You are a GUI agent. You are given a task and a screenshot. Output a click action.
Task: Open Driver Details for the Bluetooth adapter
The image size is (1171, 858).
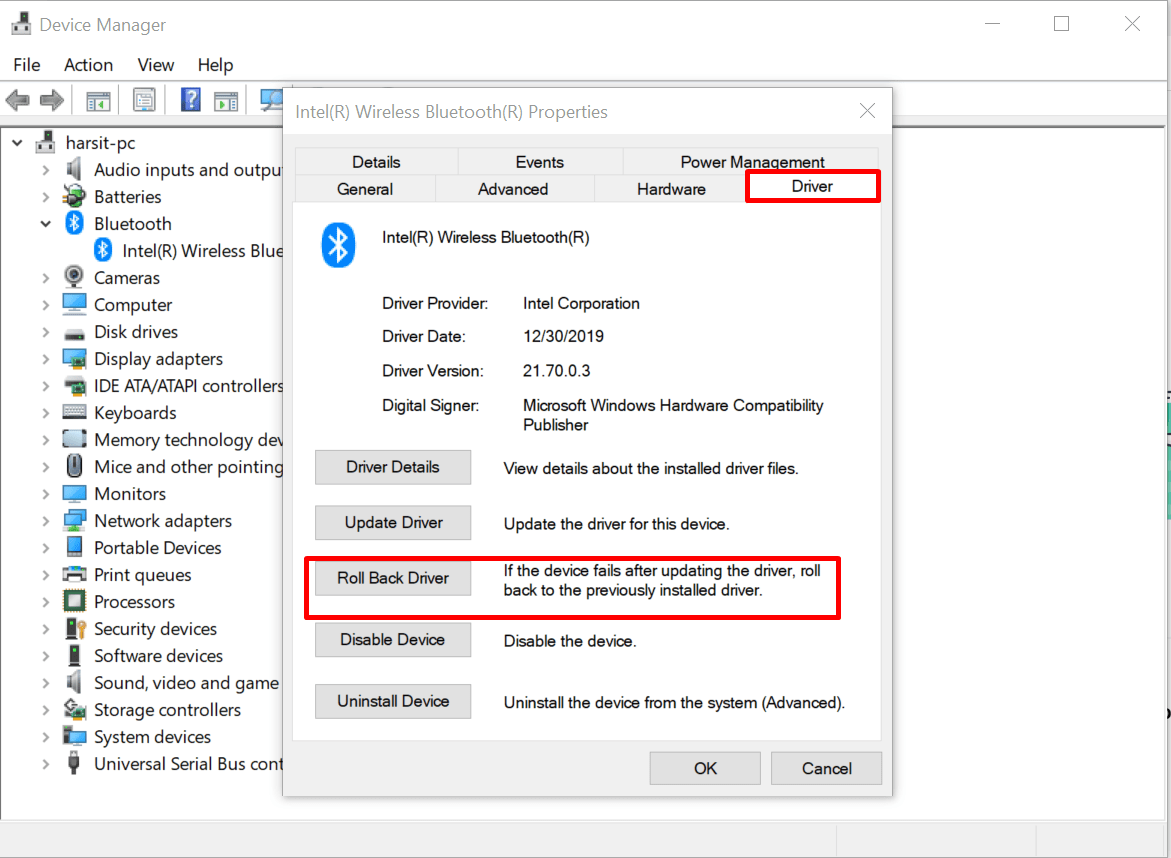tap(392, 467)
